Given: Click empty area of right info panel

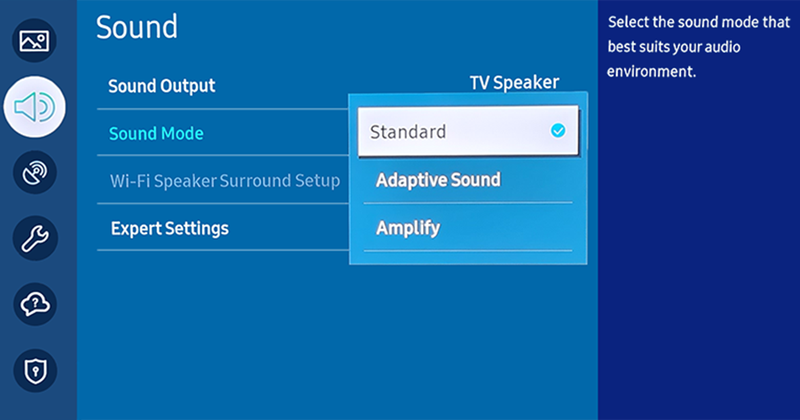Looking at the screenshot, I should (698, 250).
